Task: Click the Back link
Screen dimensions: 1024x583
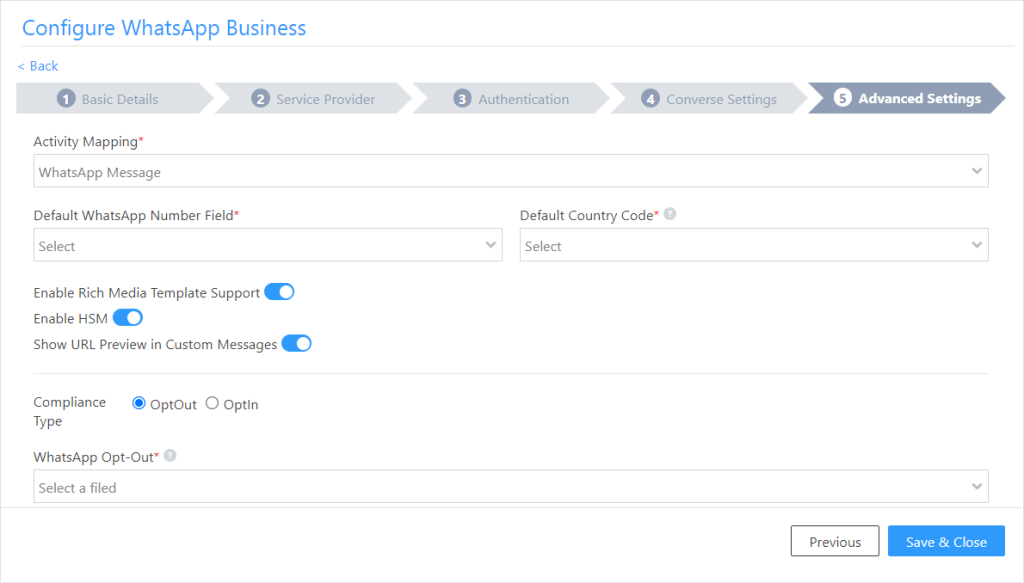Action: [39, 66]
